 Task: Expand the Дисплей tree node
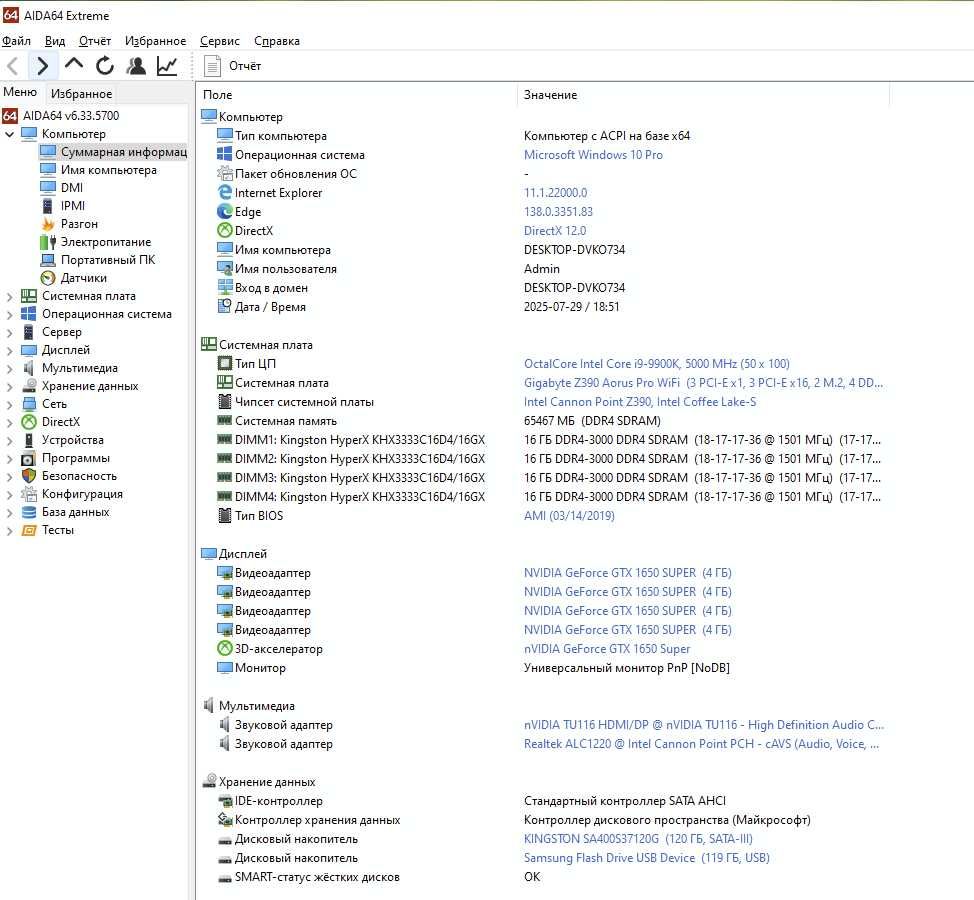tap(9, 351)
